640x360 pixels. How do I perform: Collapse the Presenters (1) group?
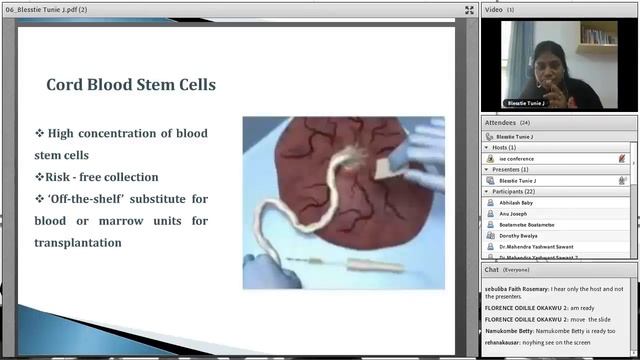coord(487,169)
